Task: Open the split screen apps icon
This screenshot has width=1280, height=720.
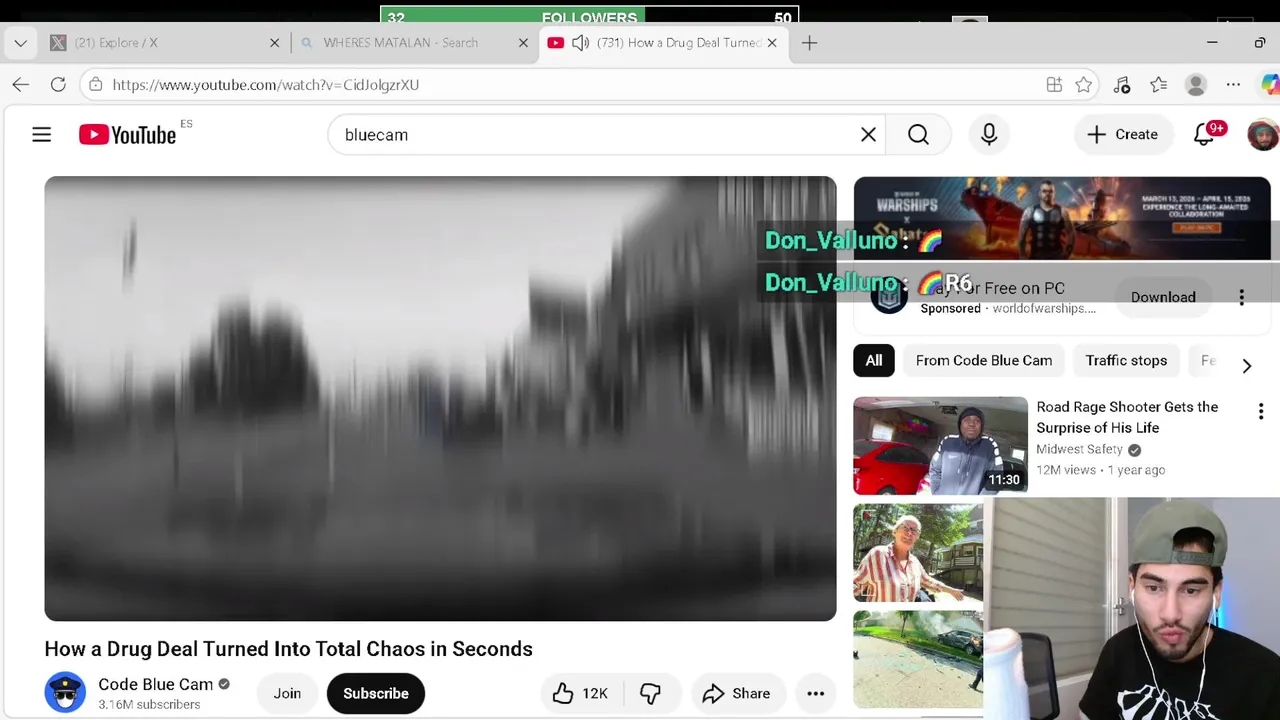Action: point(1054,85)
